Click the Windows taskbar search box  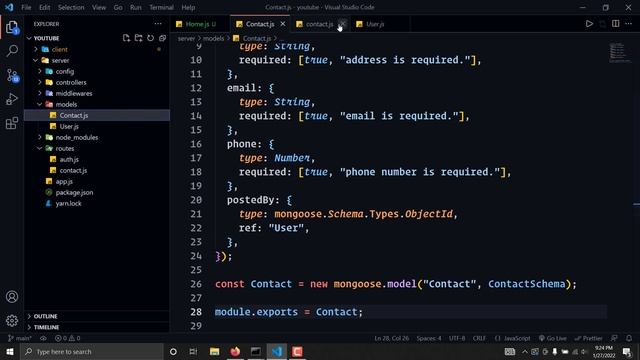point(92,351)
